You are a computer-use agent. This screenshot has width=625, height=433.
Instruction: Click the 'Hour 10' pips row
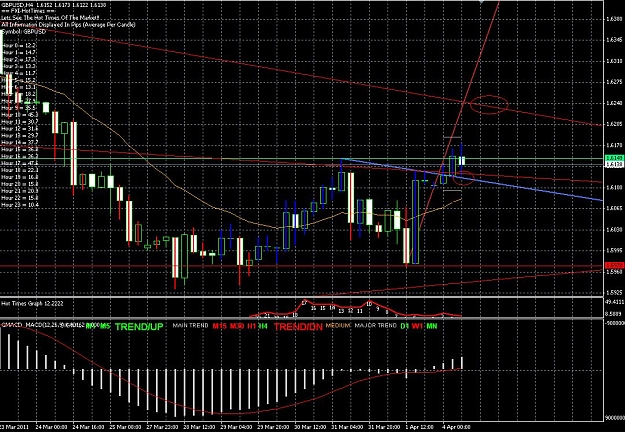pyautogui.click(x=20, y=115)
